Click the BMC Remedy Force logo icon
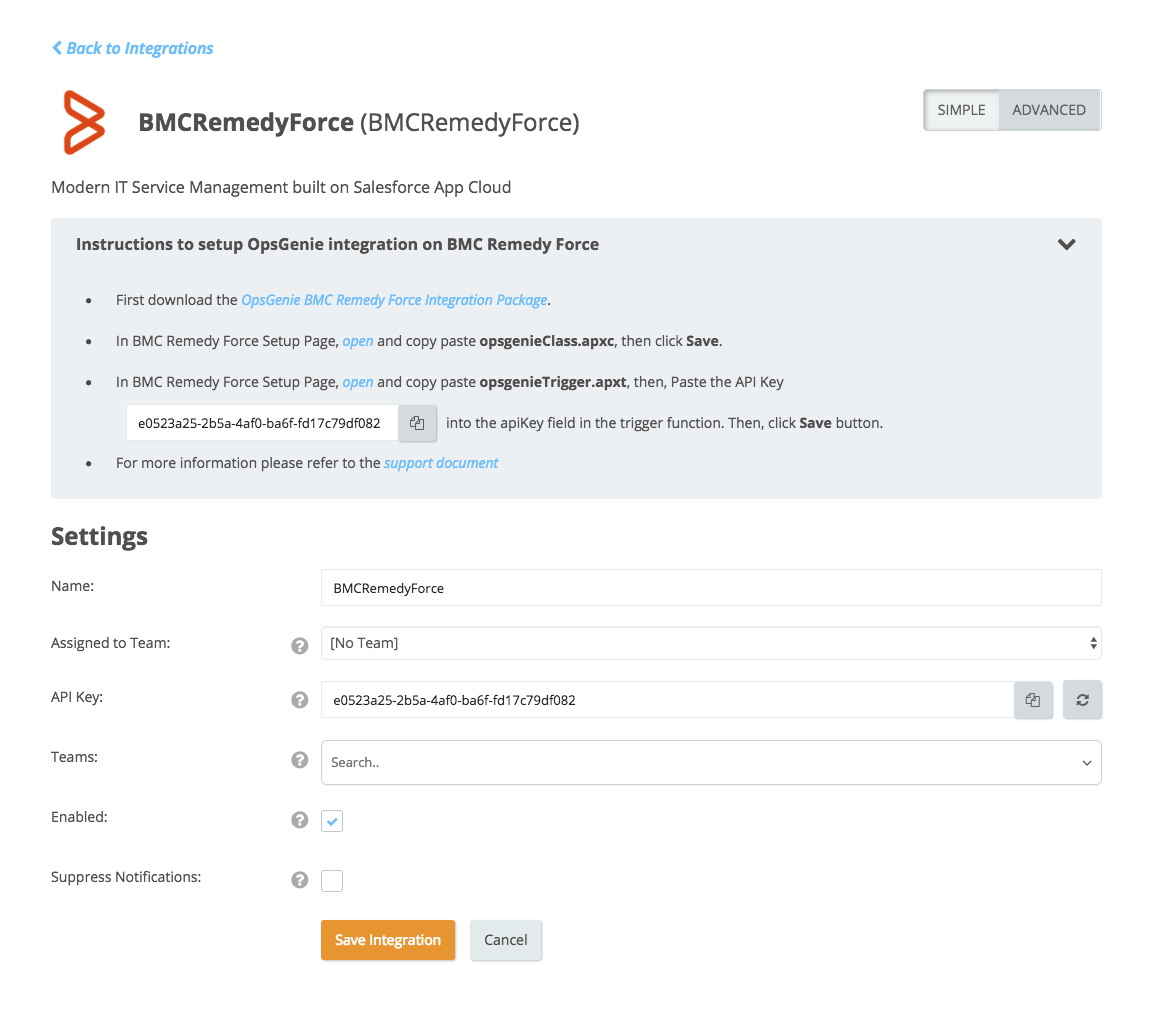This screenshot has width=1163, height=1013. click(84, 122)
